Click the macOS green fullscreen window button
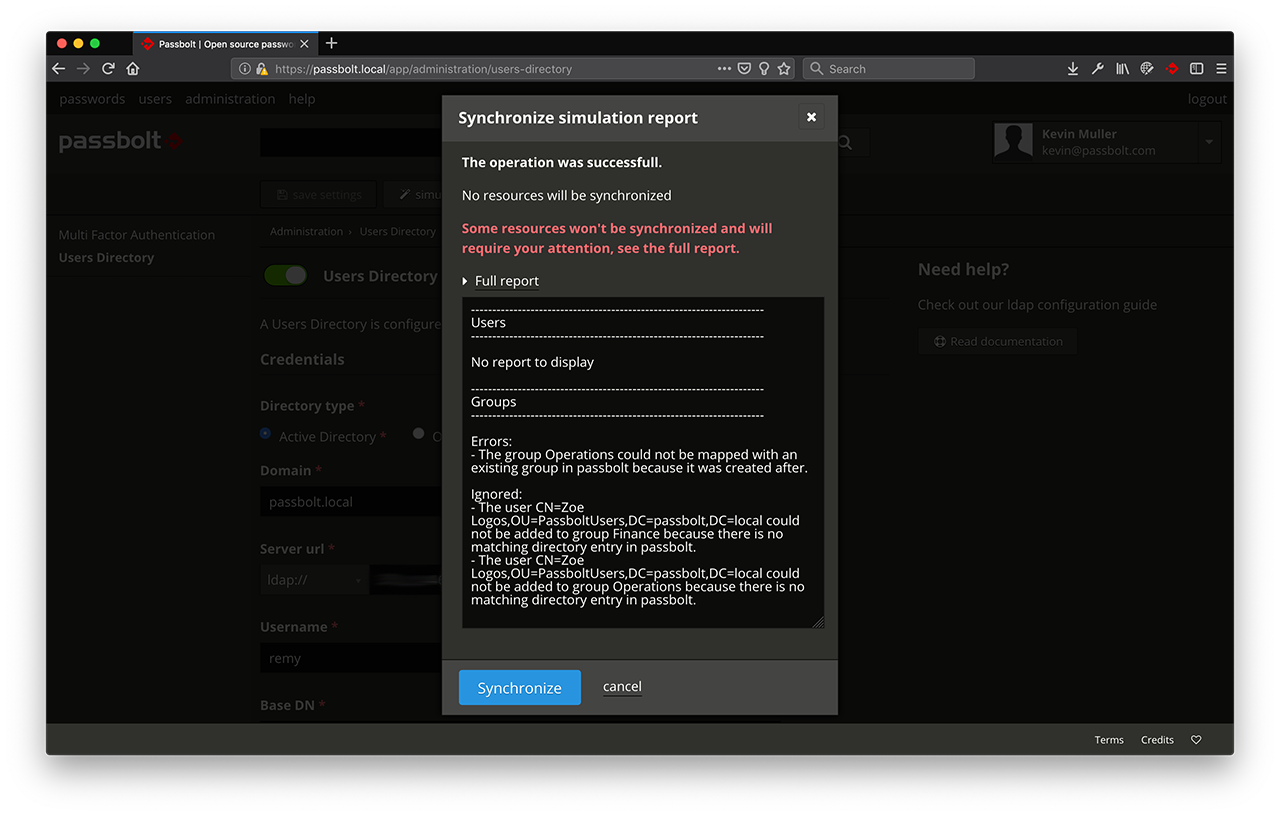This screenshot has width=1280, height=816. [95, 44]
